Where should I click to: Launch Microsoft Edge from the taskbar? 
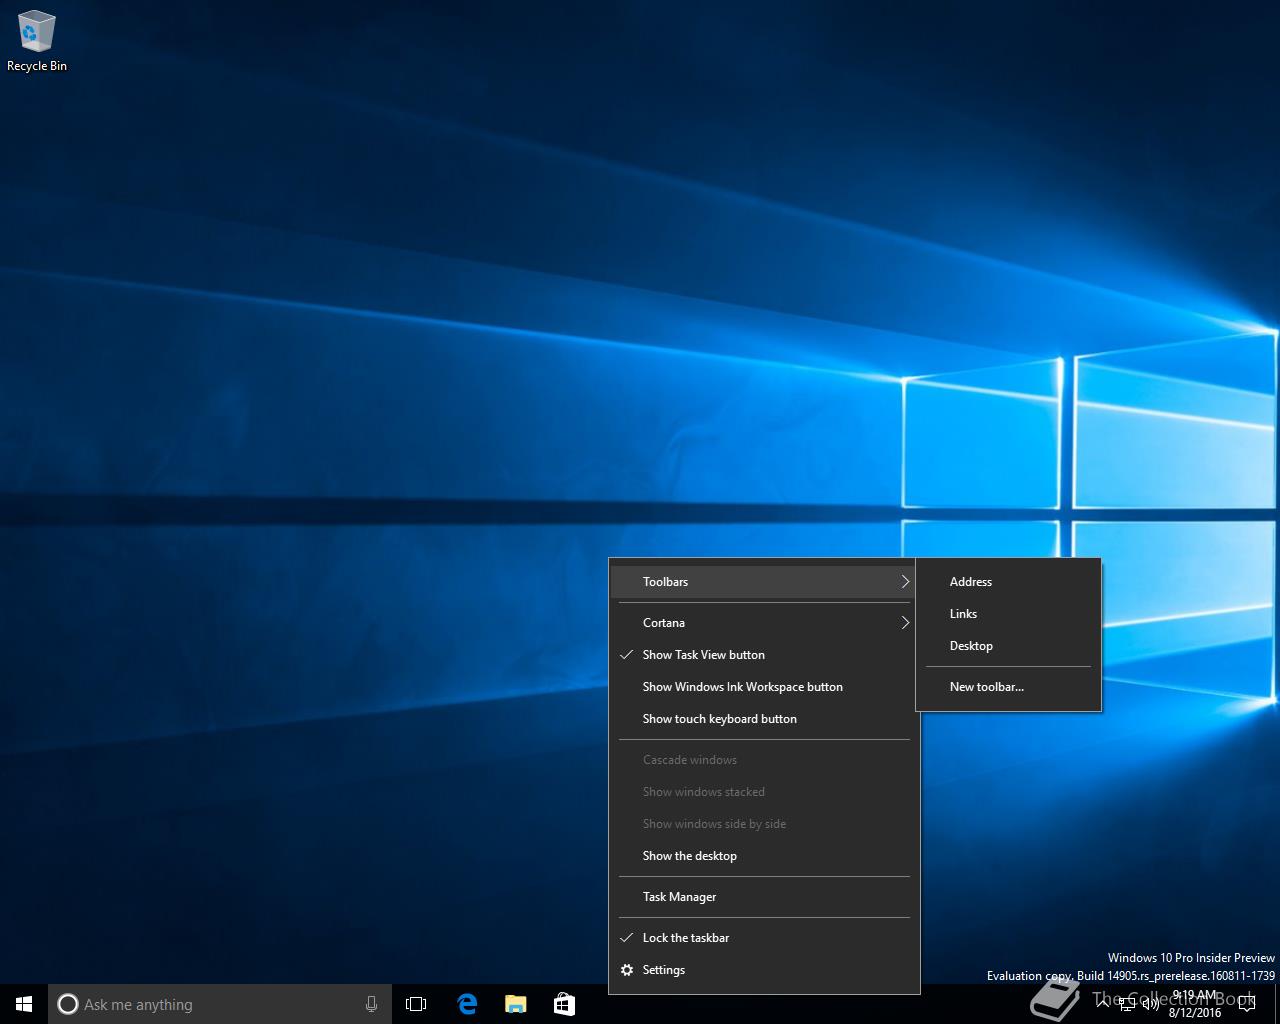(467, 1004)
